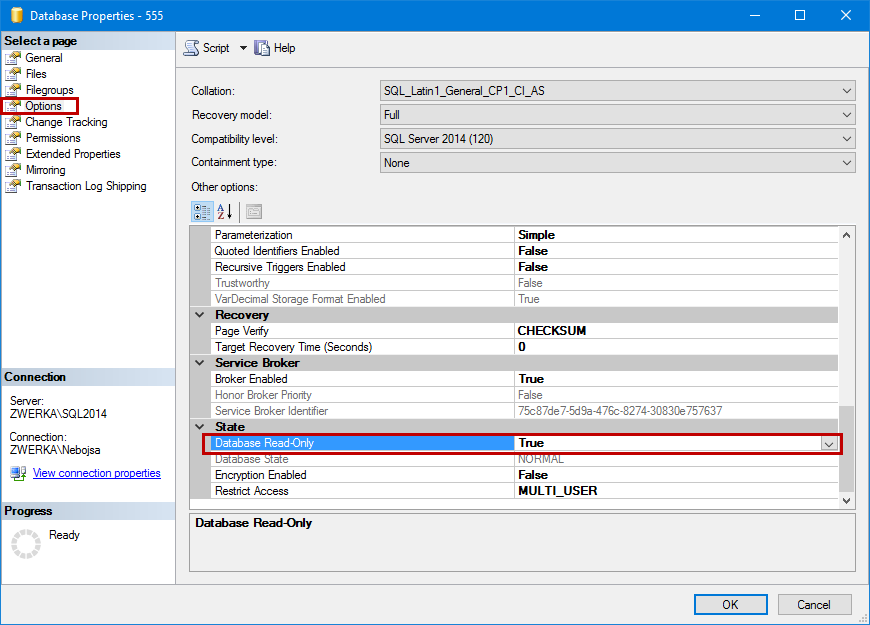Screen dimensions: 870x625
Task: Open the Help icon in toolbar
Action: (263, 48)
